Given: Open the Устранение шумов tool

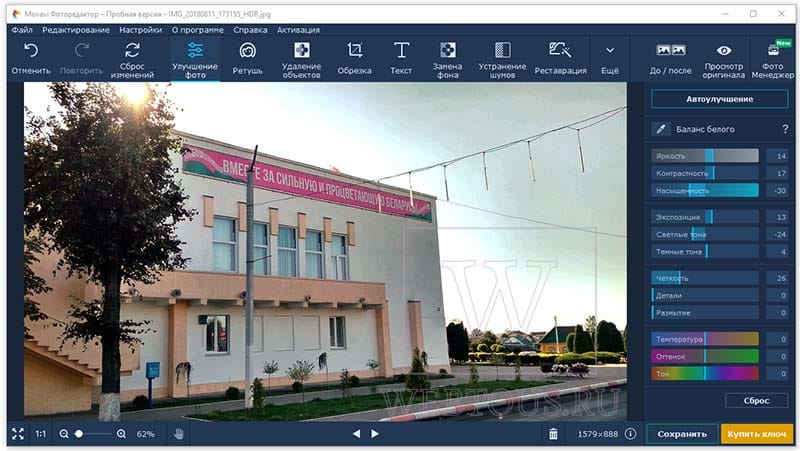Looking at the screenshot, I should pos(502,59).
